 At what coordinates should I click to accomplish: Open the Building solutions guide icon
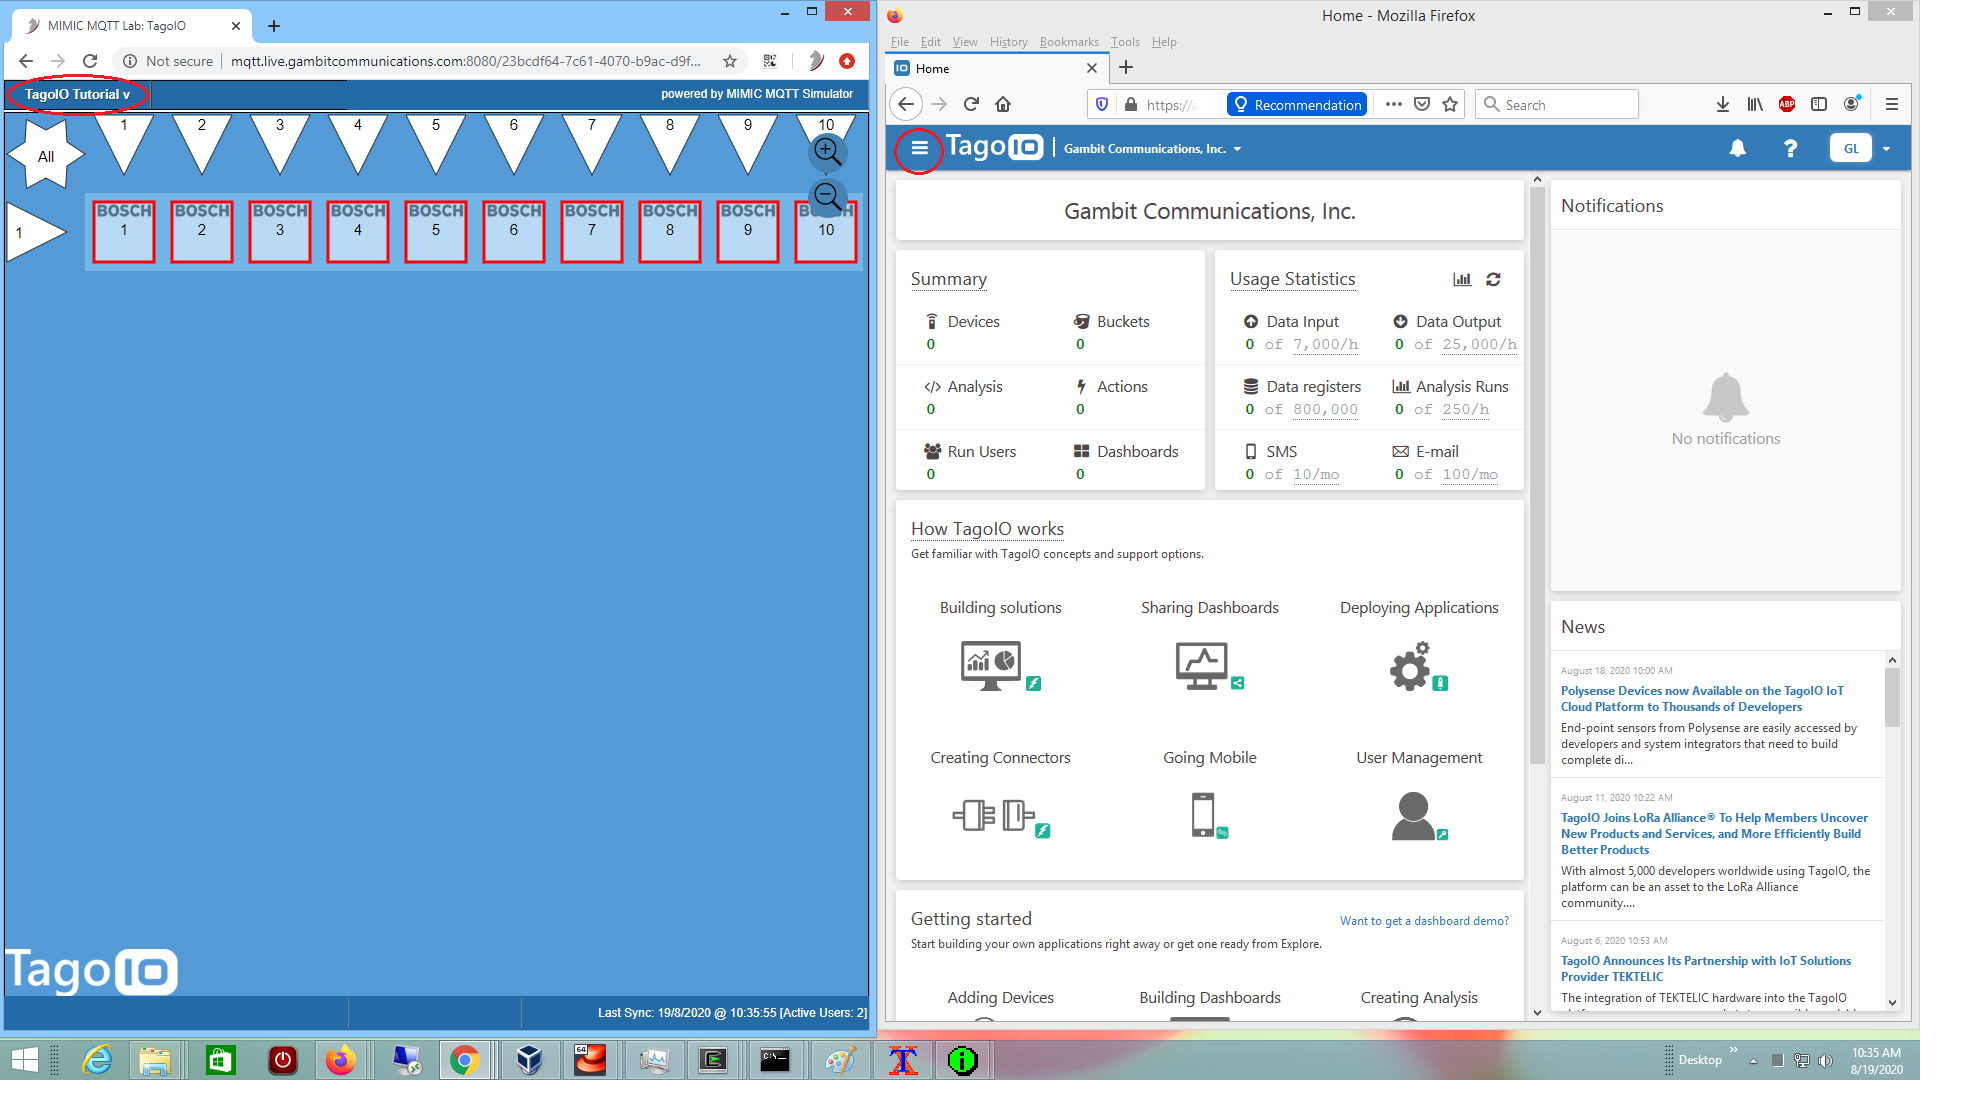(1000, 666)
